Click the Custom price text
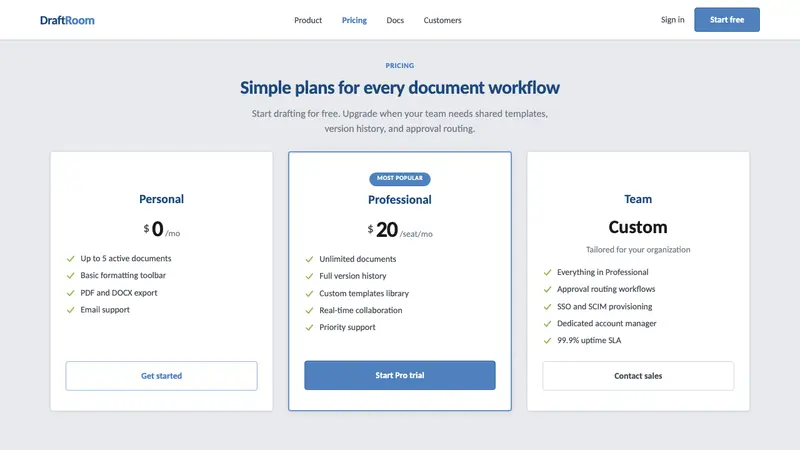Viewport: 800px width, 450px height. (638, 227)
